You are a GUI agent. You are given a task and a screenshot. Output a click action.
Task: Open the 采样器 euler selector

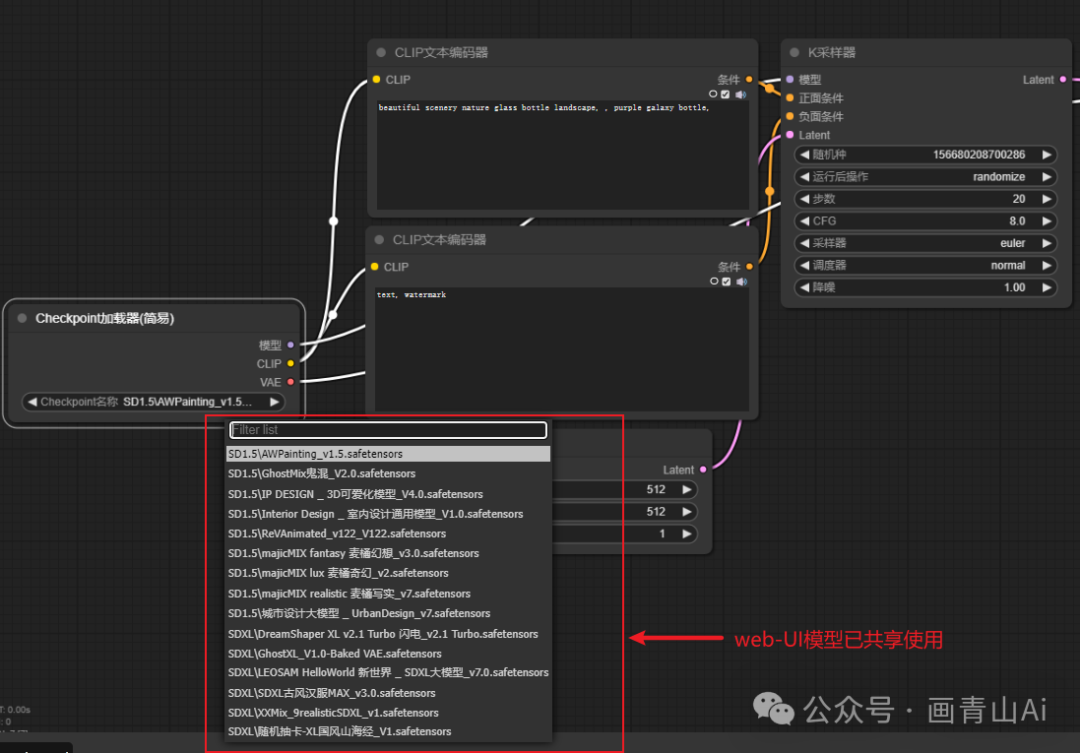926,243
